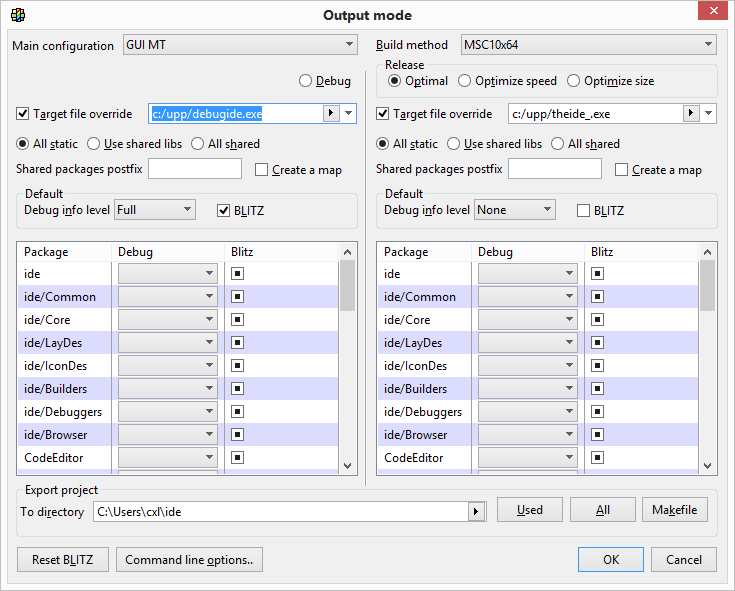Click the left package list scrollbar thumb
This screenshot has height=591, width=735.
coord(347,286)
